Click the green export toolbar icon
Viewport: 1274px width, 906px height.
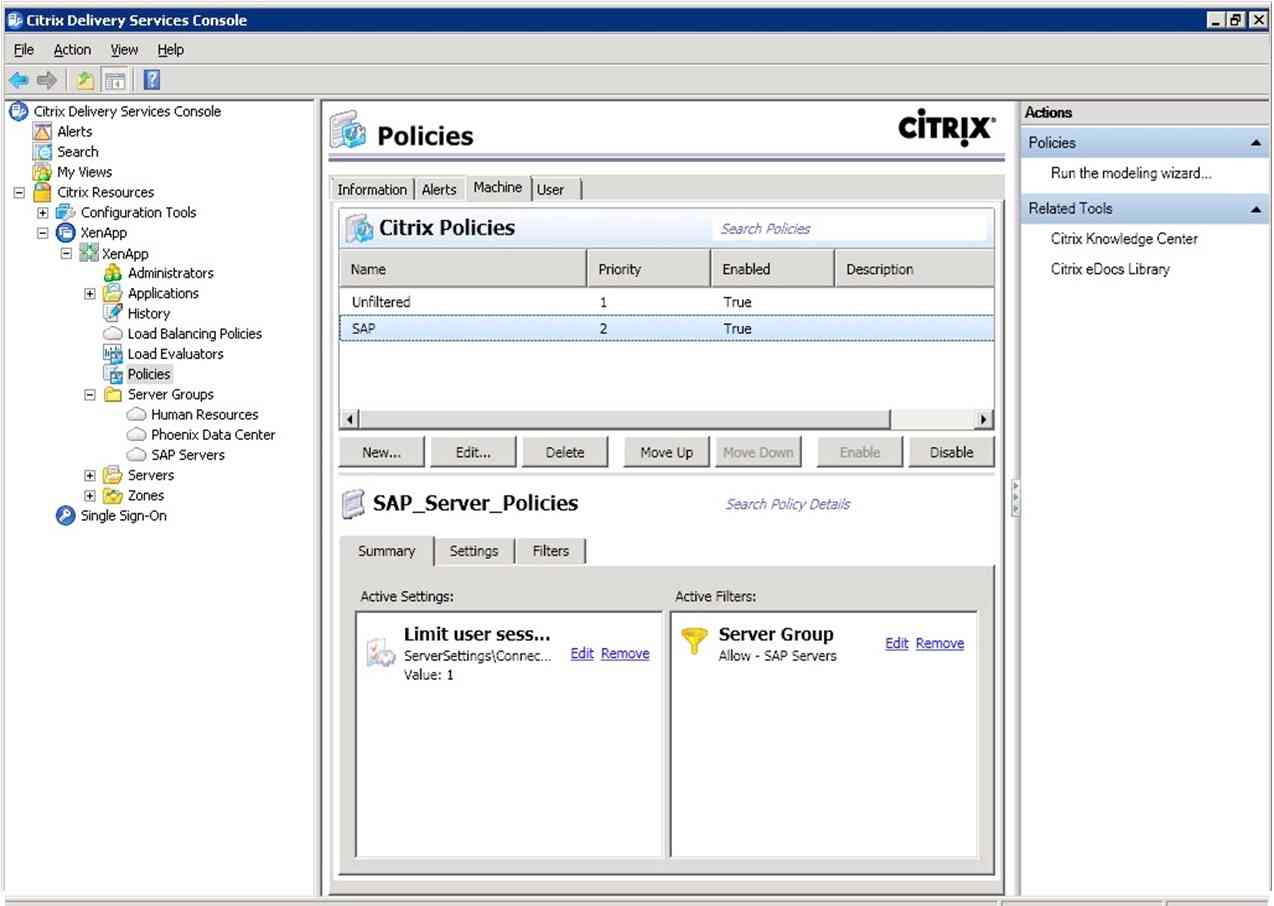tap(85, 79)
